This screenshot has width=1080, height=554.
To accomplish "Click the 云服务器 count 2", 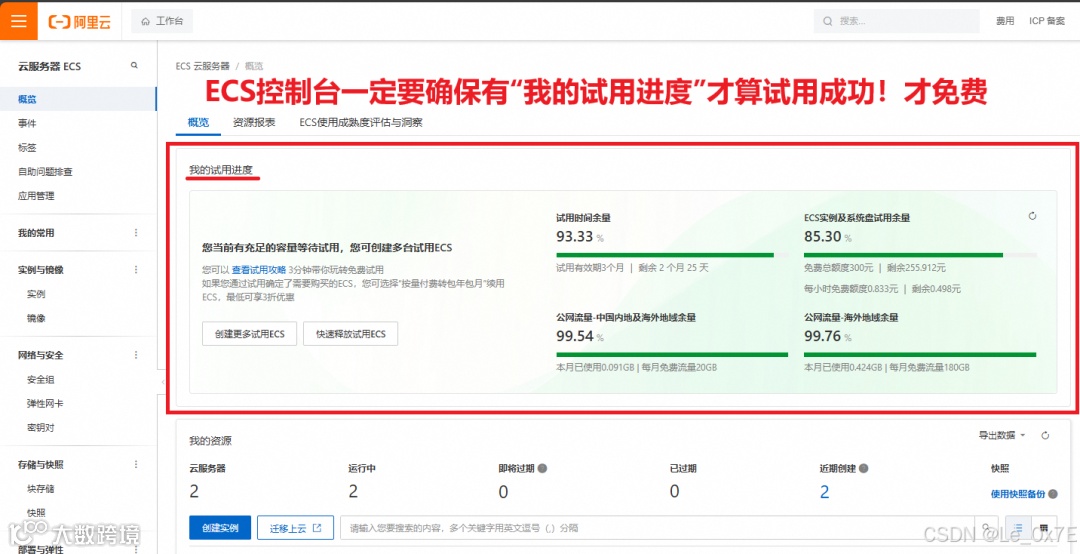I will tap(195, 491).
